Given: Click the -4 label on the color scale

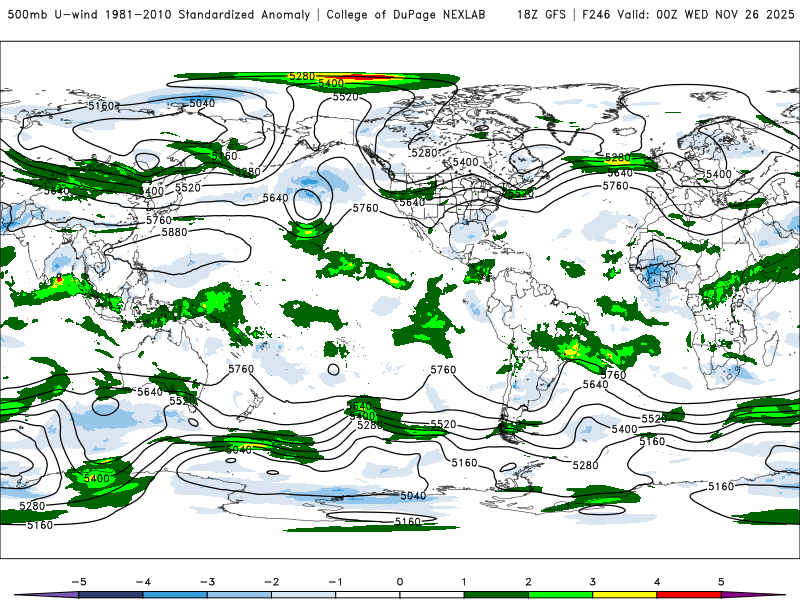Looking at the screenshot, I should tap(143, 582).
